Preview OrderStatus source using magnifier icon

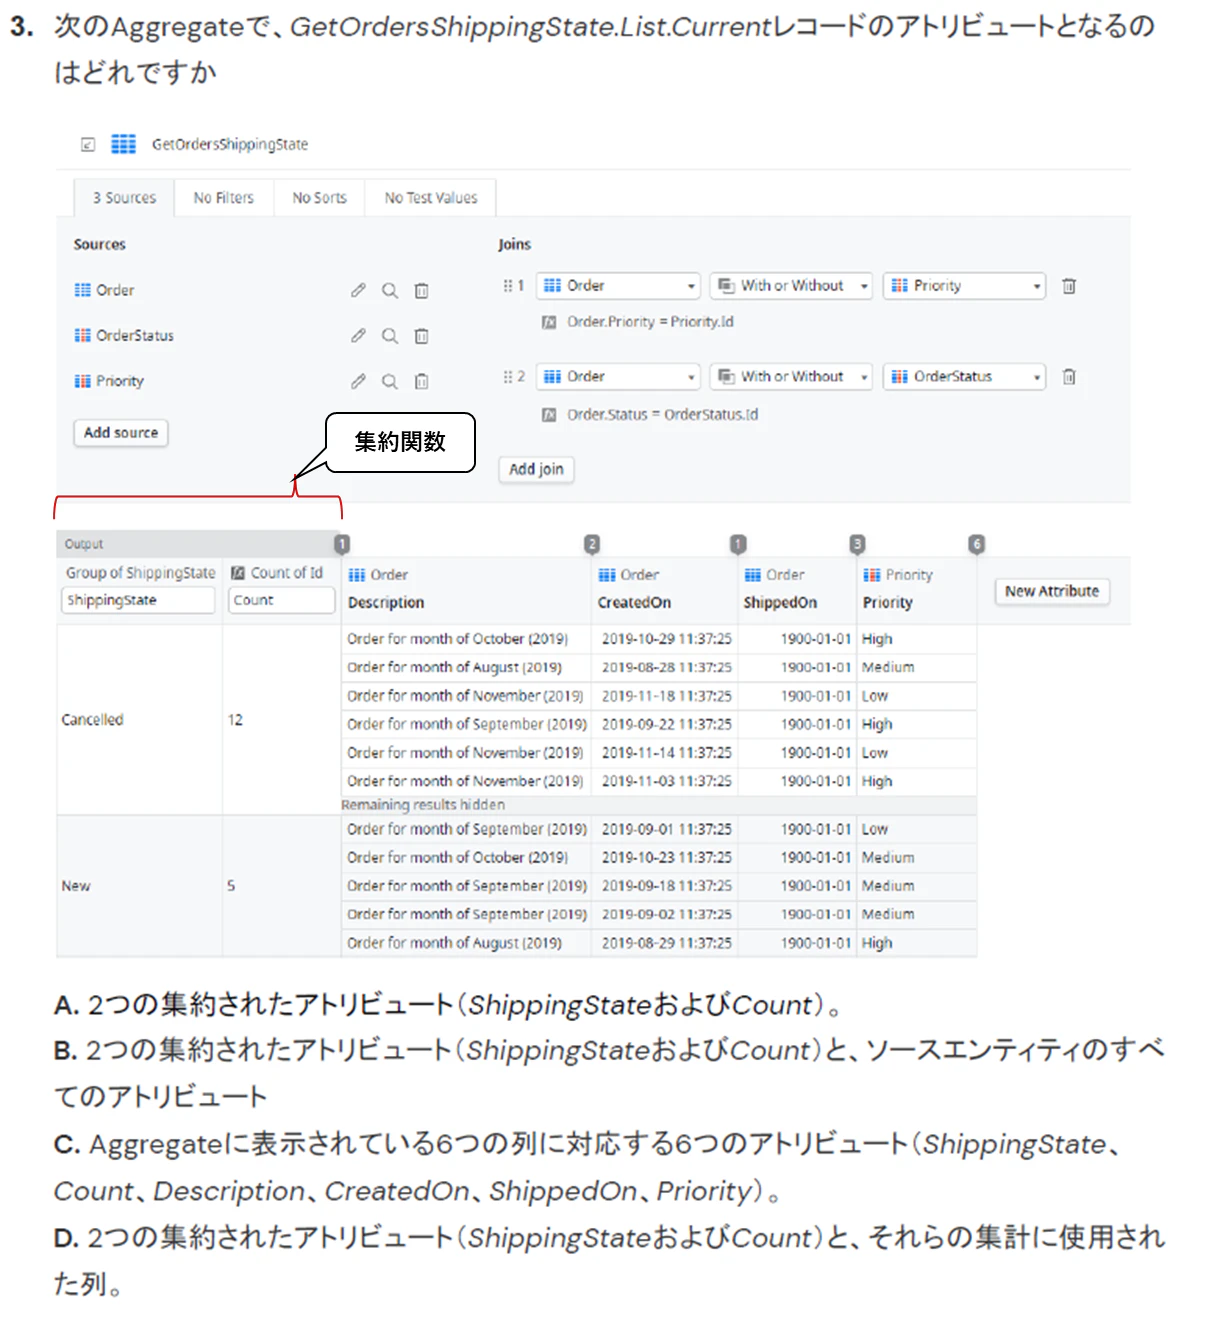(x=390, y=336)
